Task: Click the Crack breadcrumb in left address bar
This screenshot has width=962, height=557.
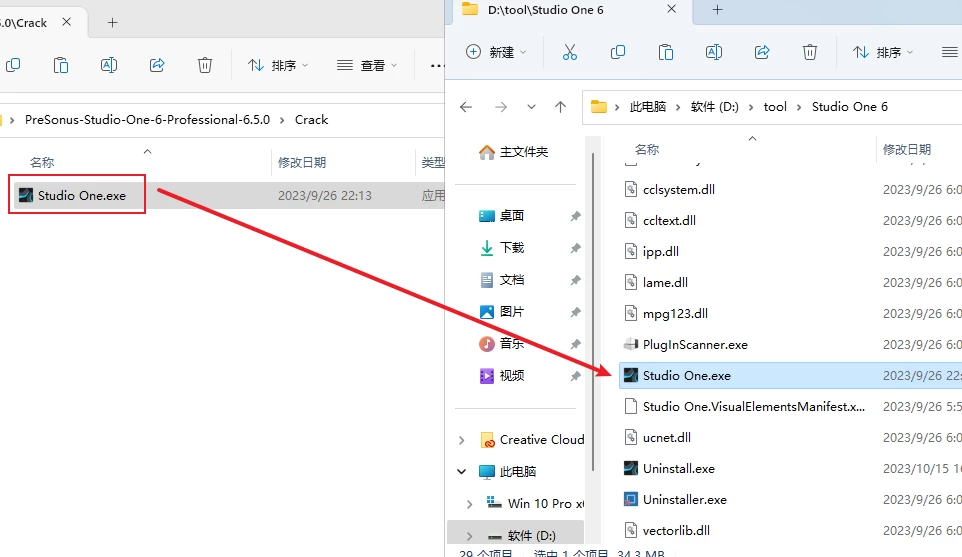Action: (x=311, y=119)
